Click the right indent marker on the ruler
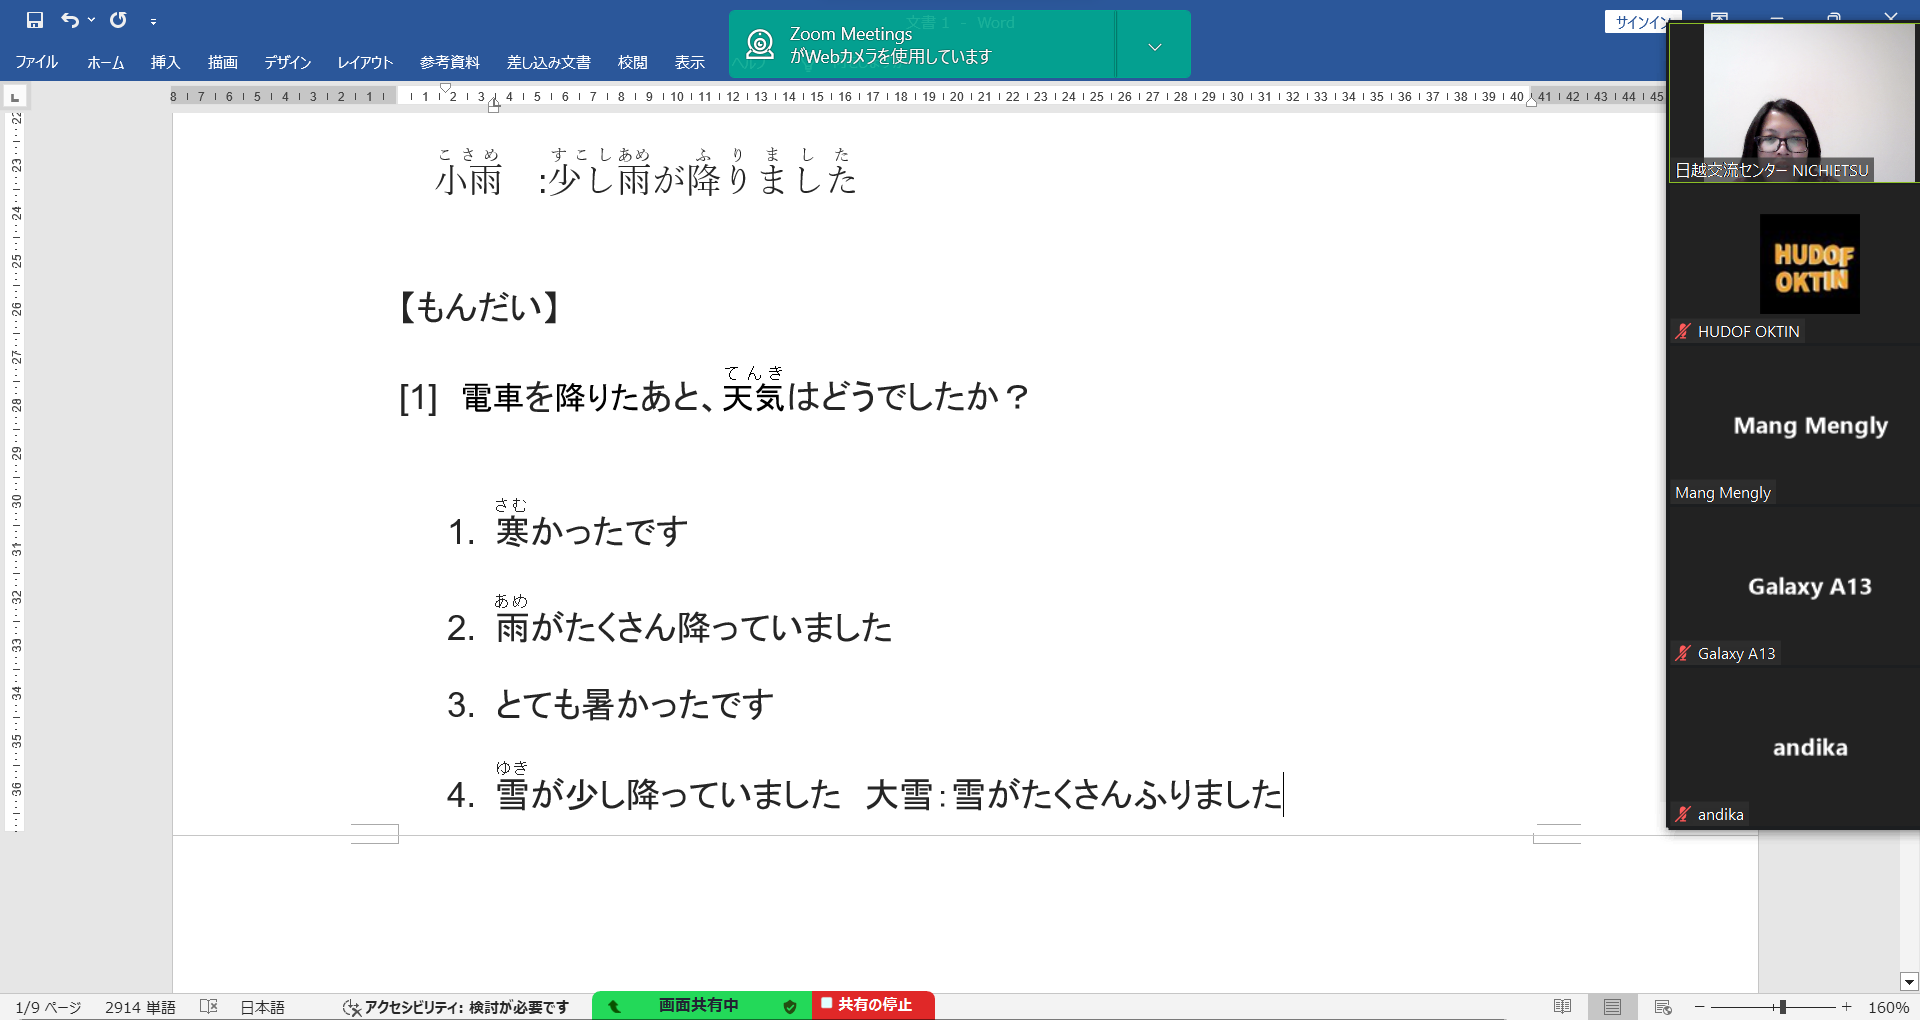The width and height of the screenshot is (1920, 1020). (1531, 101)
